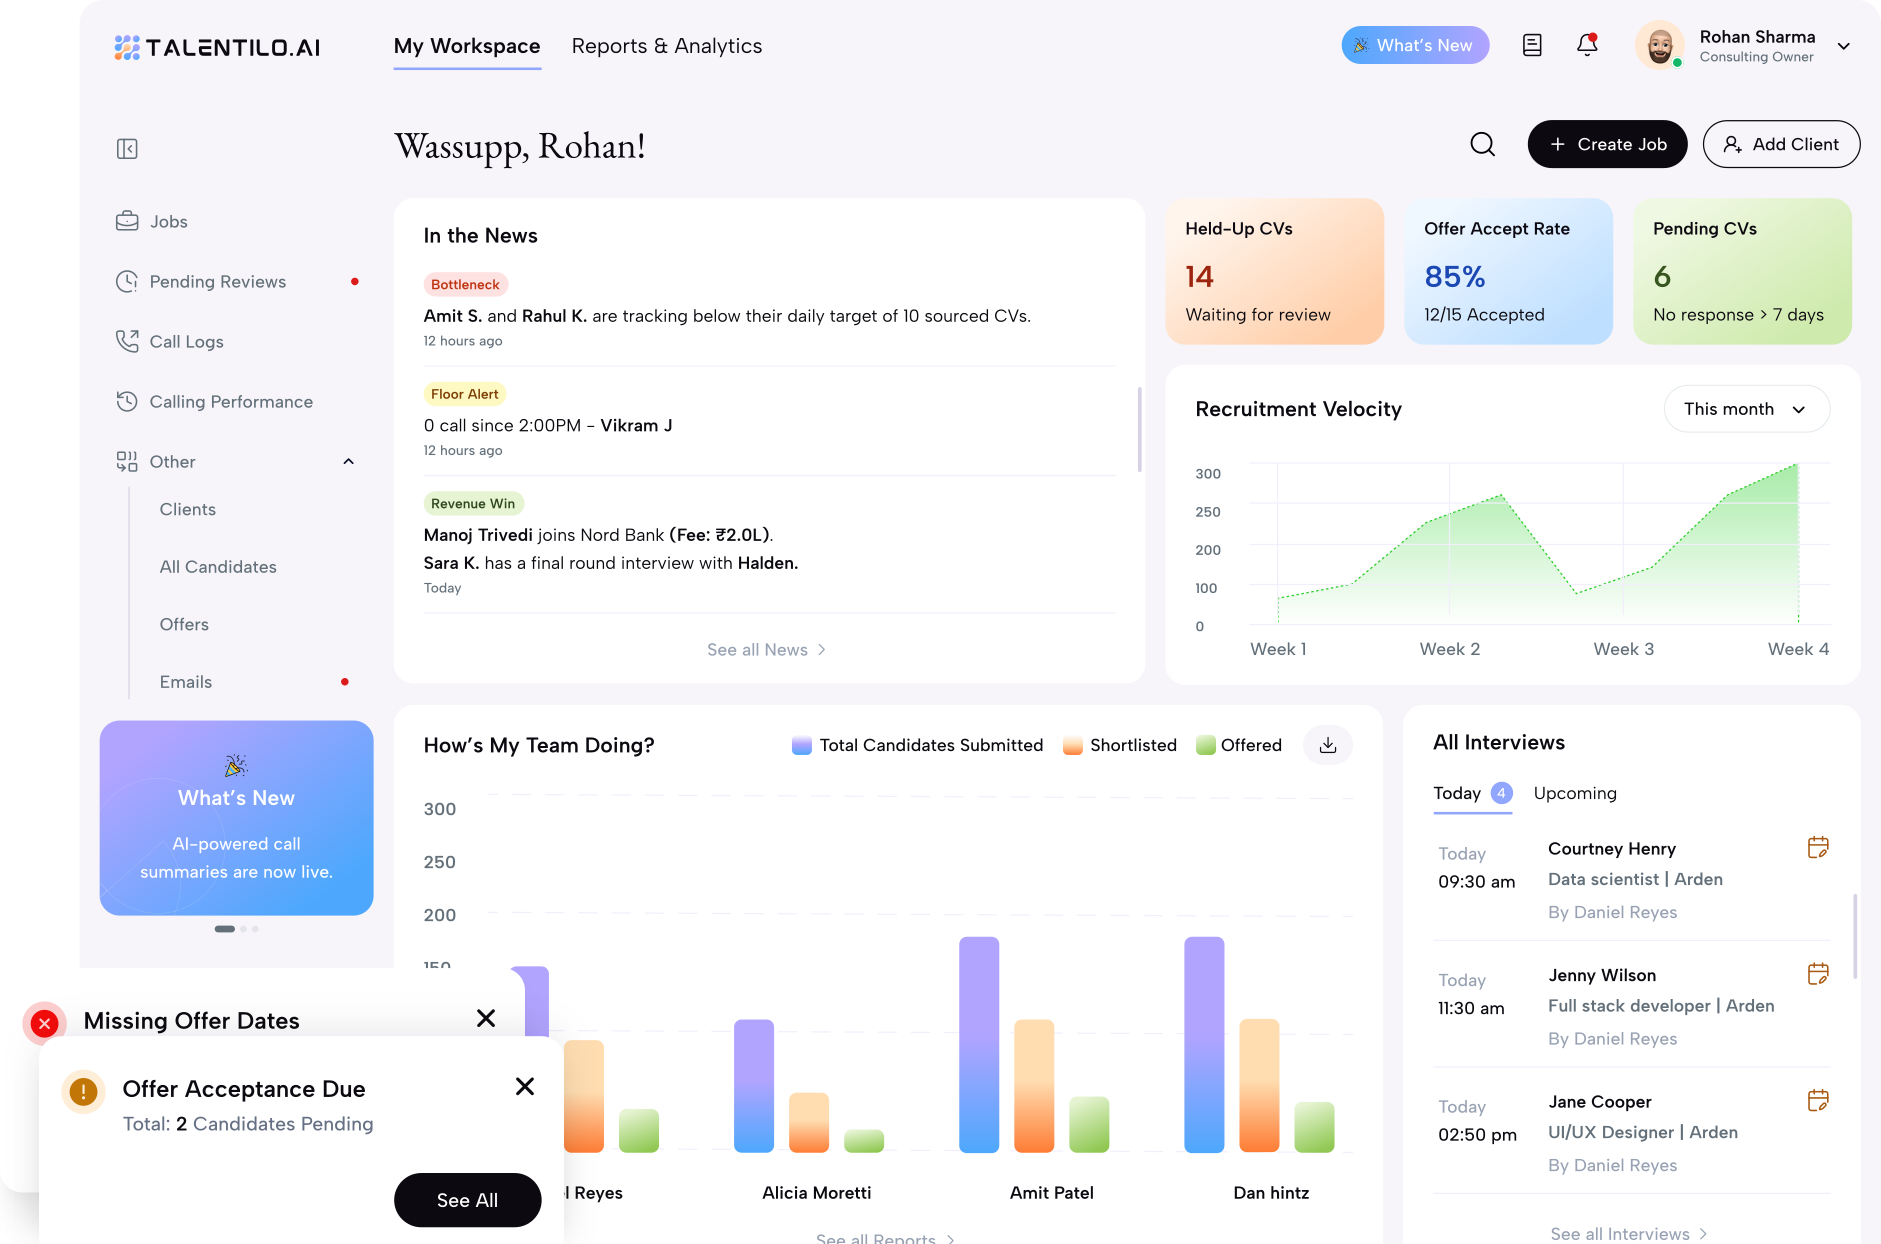
Task: Open the notifications bell
Action: tap(1587, 45)
